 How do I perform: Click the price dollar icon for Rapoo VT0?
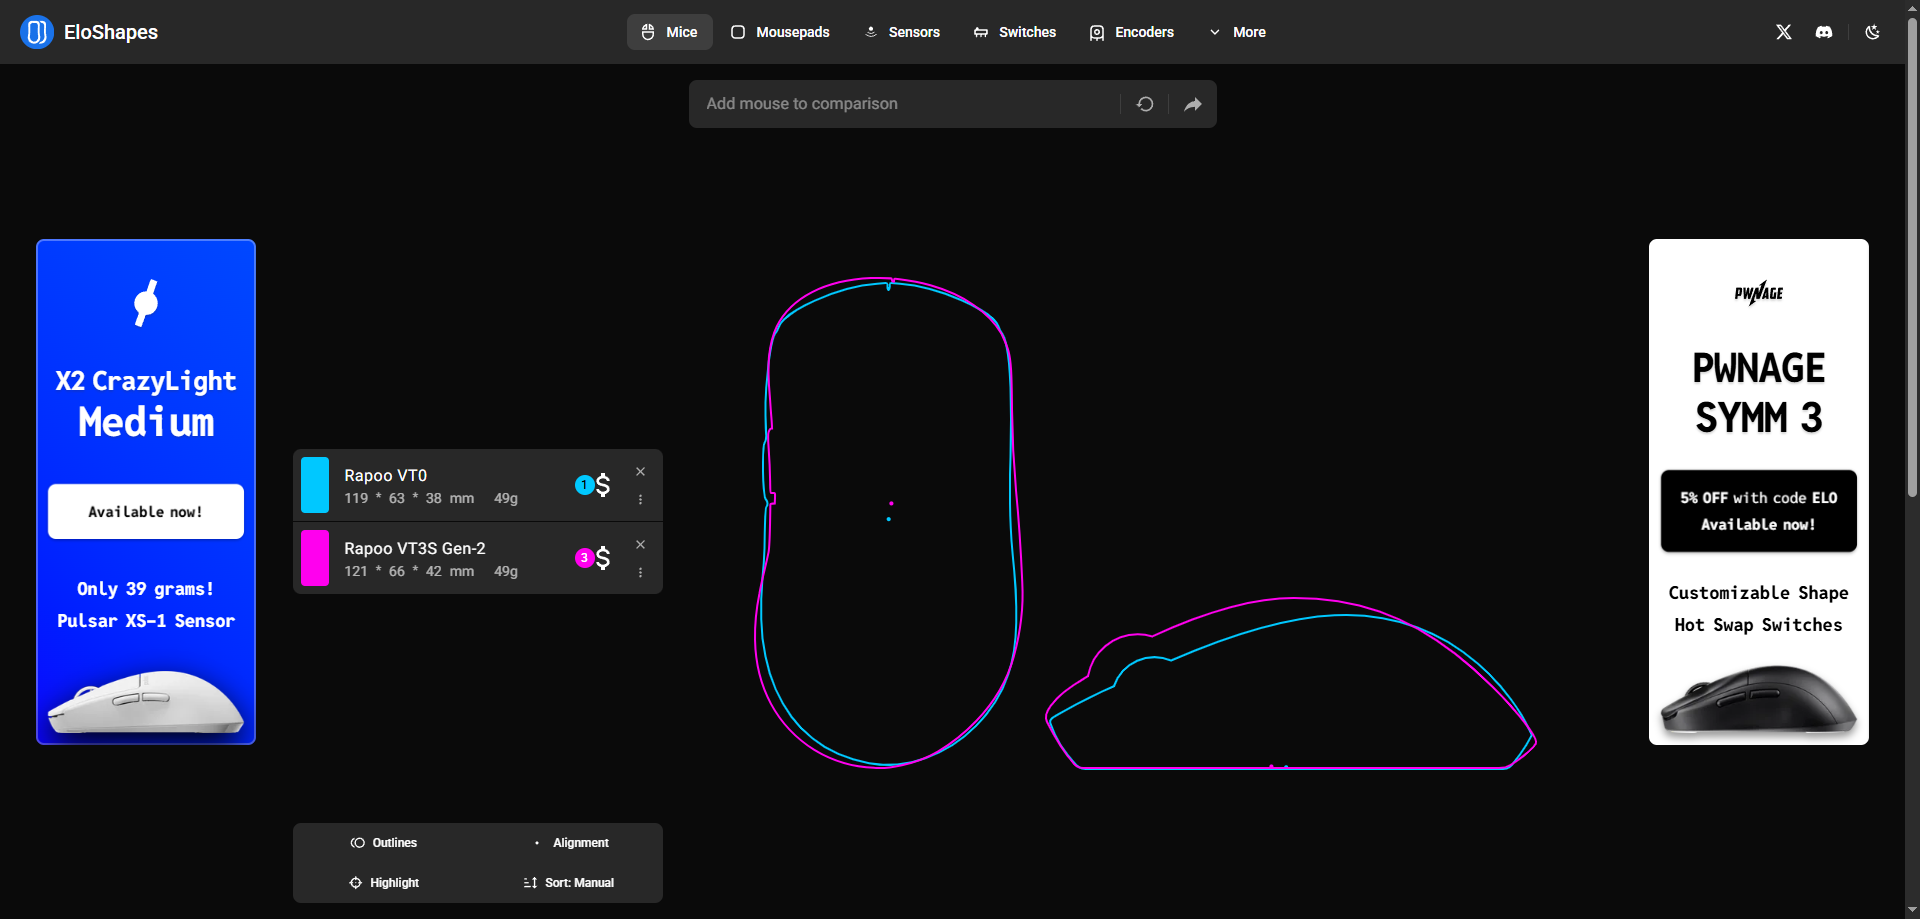(x=603, y=485)
